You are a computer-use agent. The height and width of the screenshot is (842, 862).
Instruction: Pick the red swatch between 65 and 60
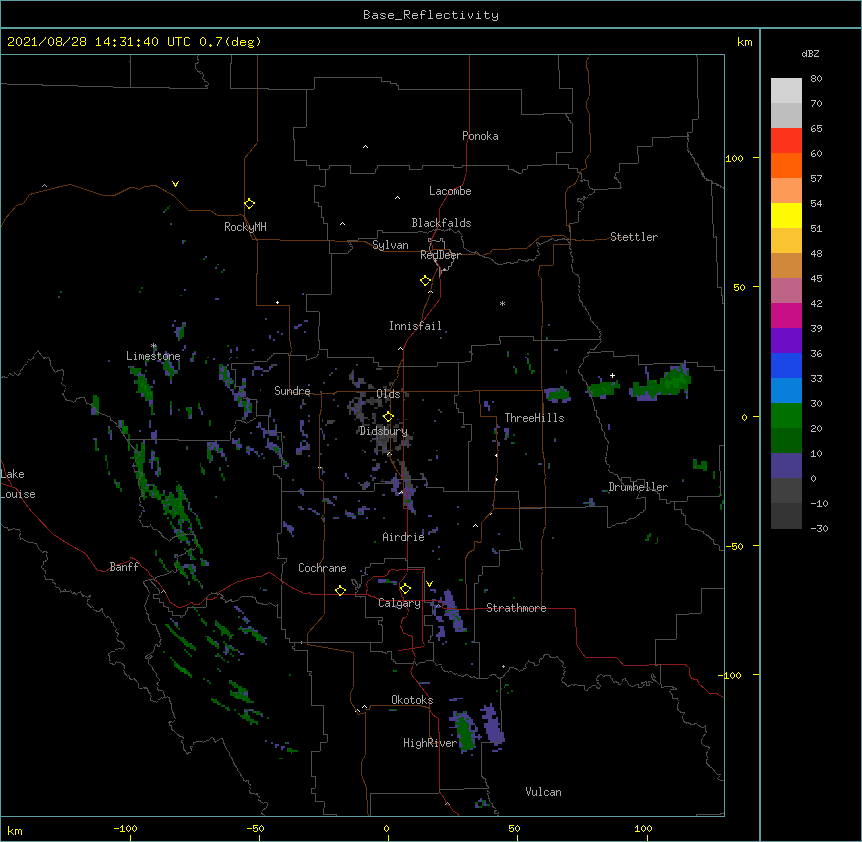pos(786,141)
